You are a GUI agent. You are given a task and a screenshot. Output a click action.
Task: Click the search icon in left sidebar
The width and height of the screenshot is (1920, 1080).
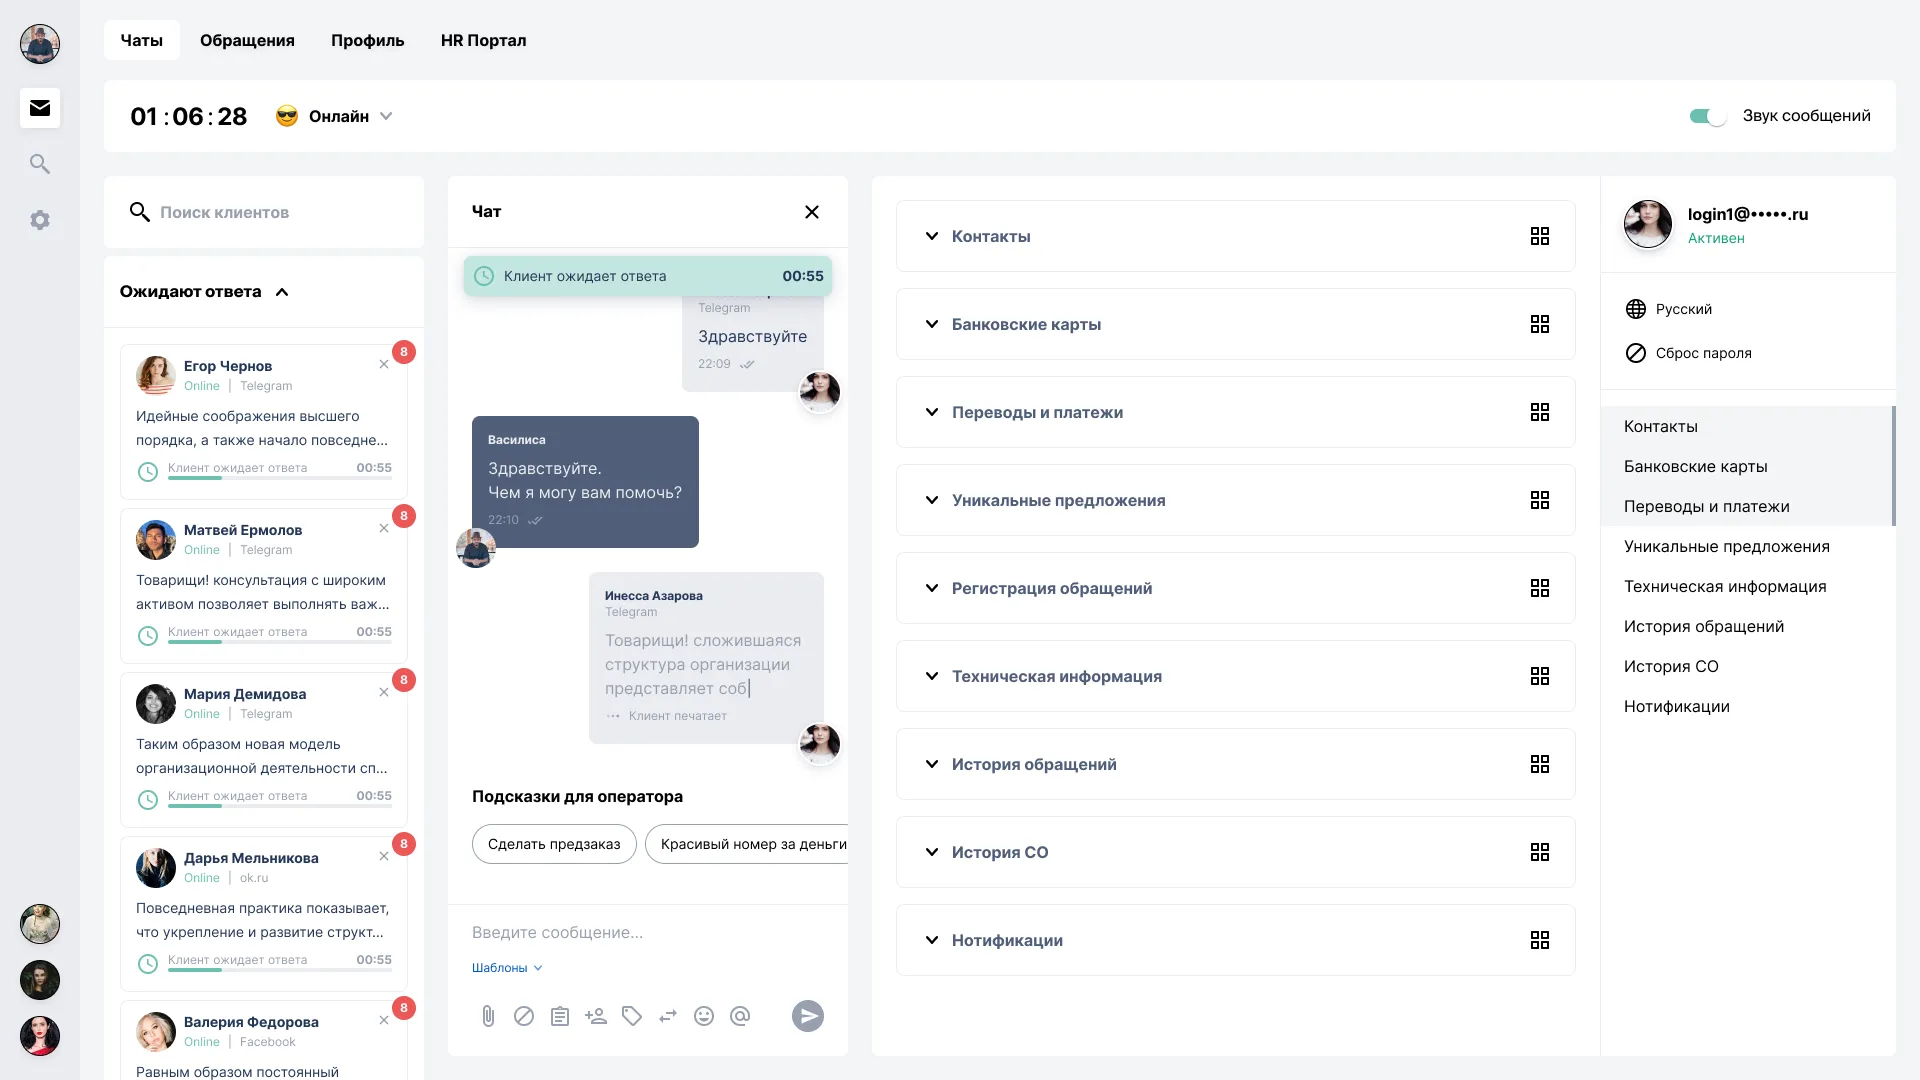tap(40, 164)
